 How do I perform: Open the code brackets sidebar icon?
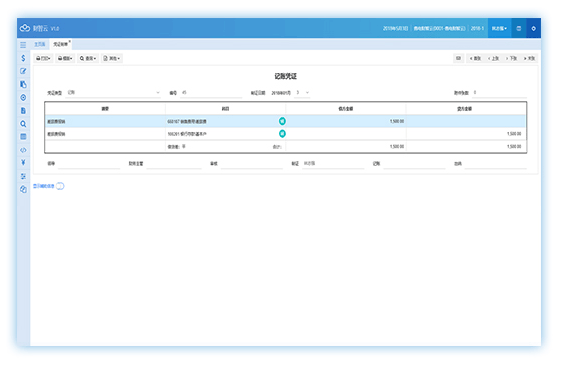pyautogui.click(x=23, y=150)
